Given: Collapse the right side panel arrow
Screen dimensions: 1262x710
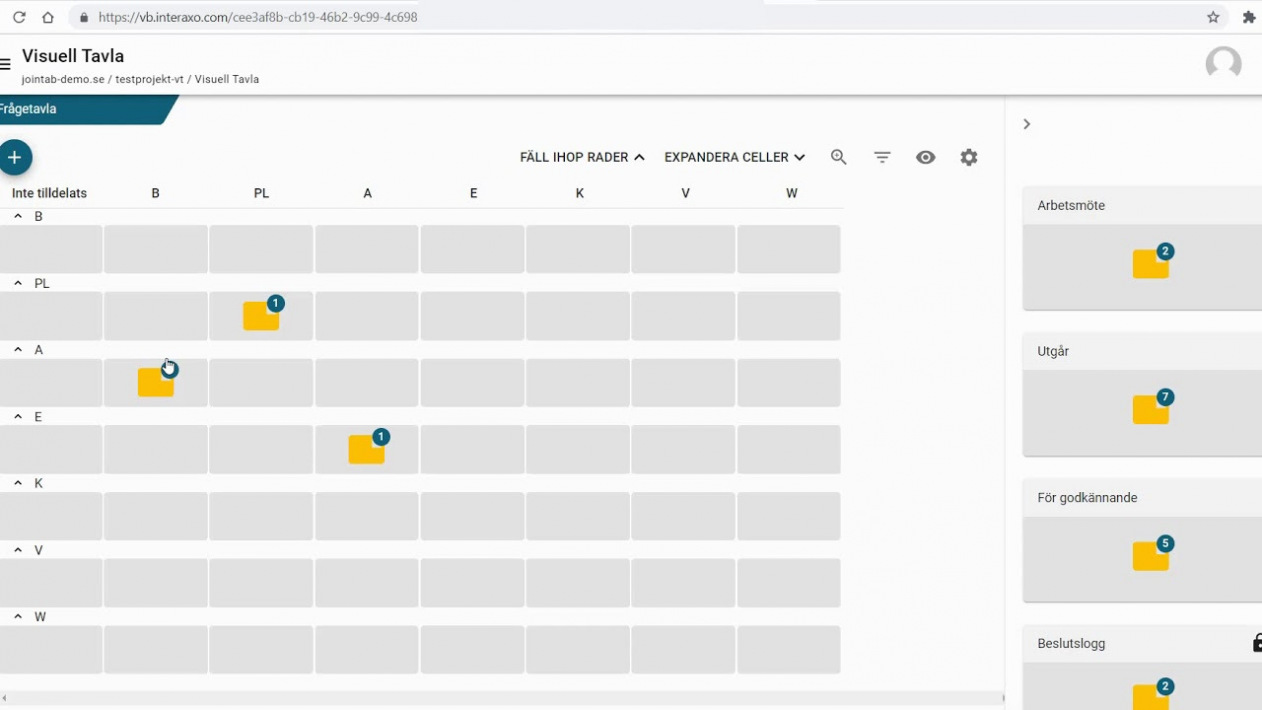Looking at the screenshot, I should [1026, 124].
